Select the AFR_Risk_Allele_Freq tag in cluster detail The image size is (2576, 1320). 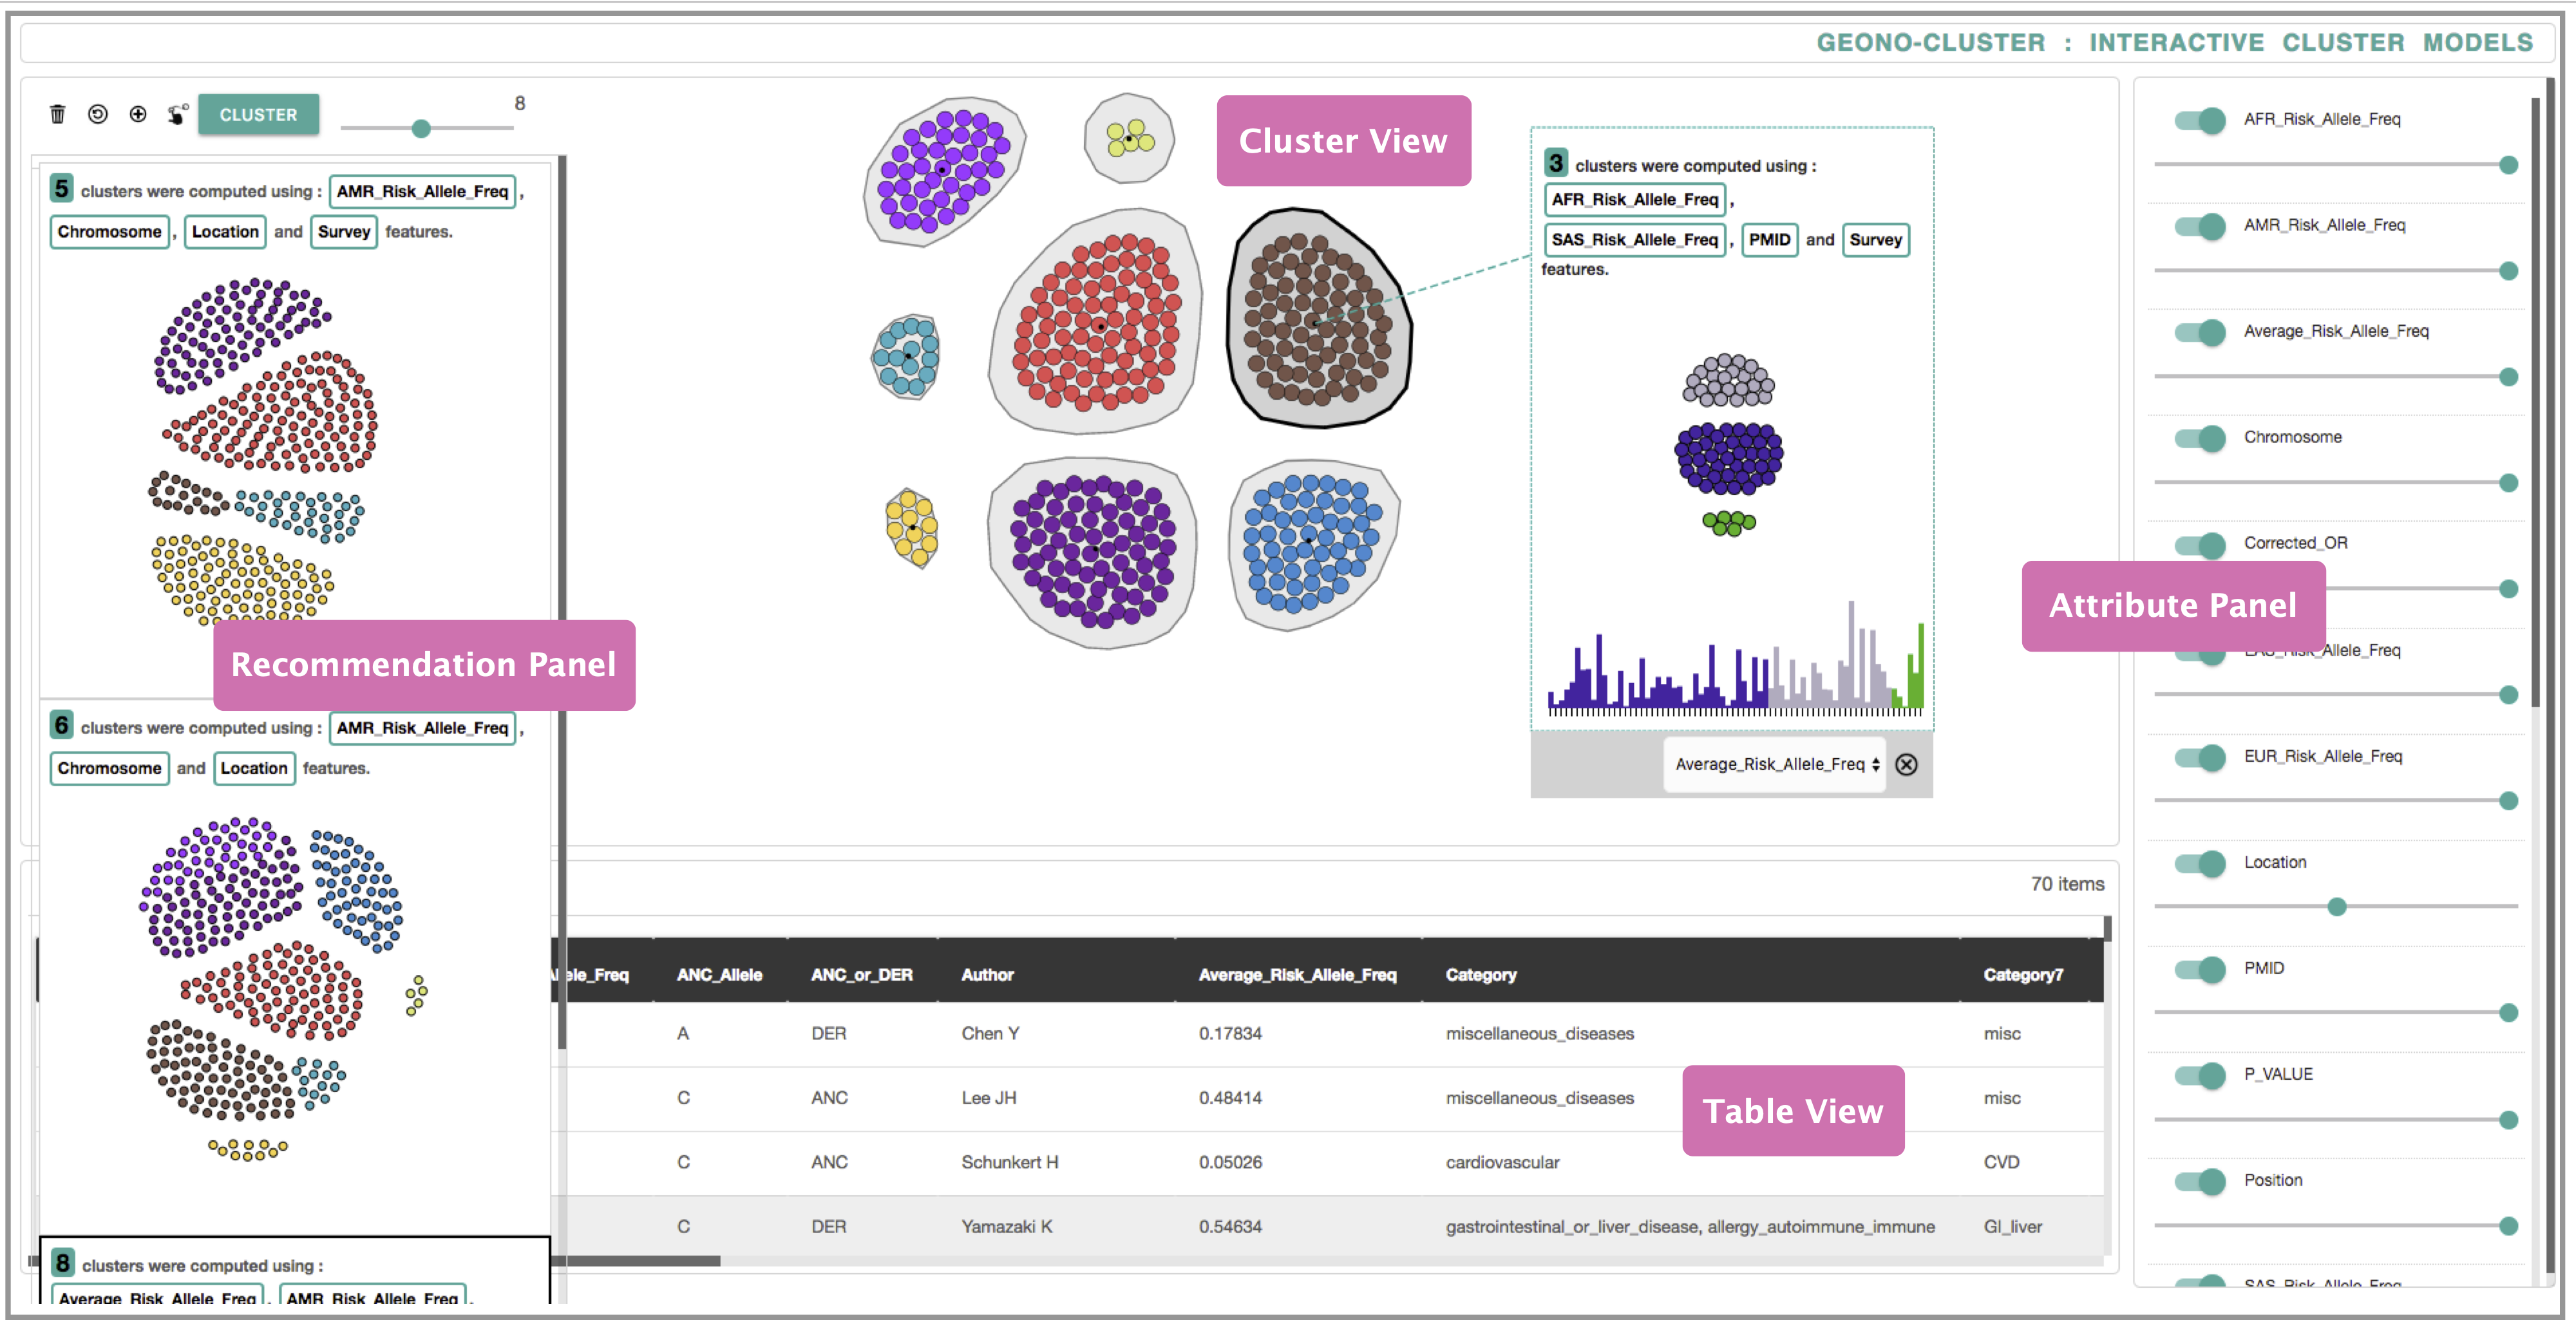pos(1634,199)
